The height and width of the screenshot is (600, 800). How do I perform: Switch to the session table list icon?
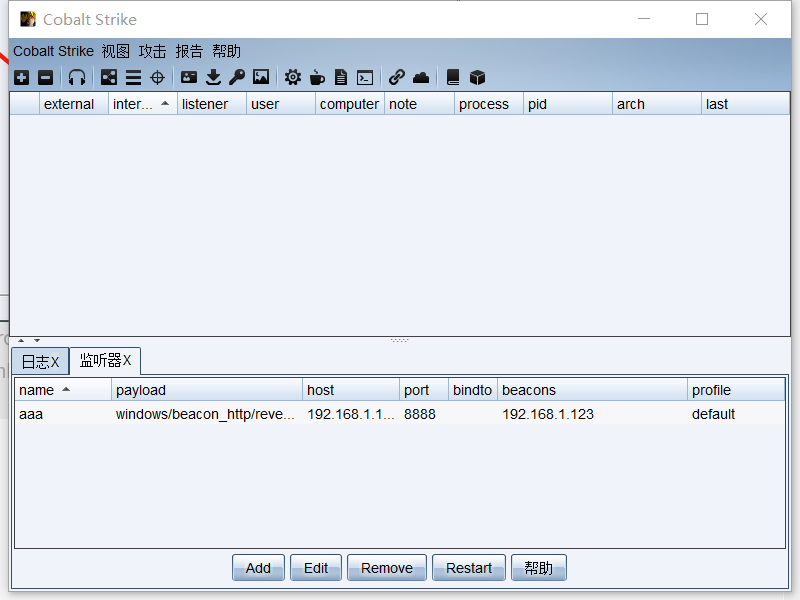[133, 78]
